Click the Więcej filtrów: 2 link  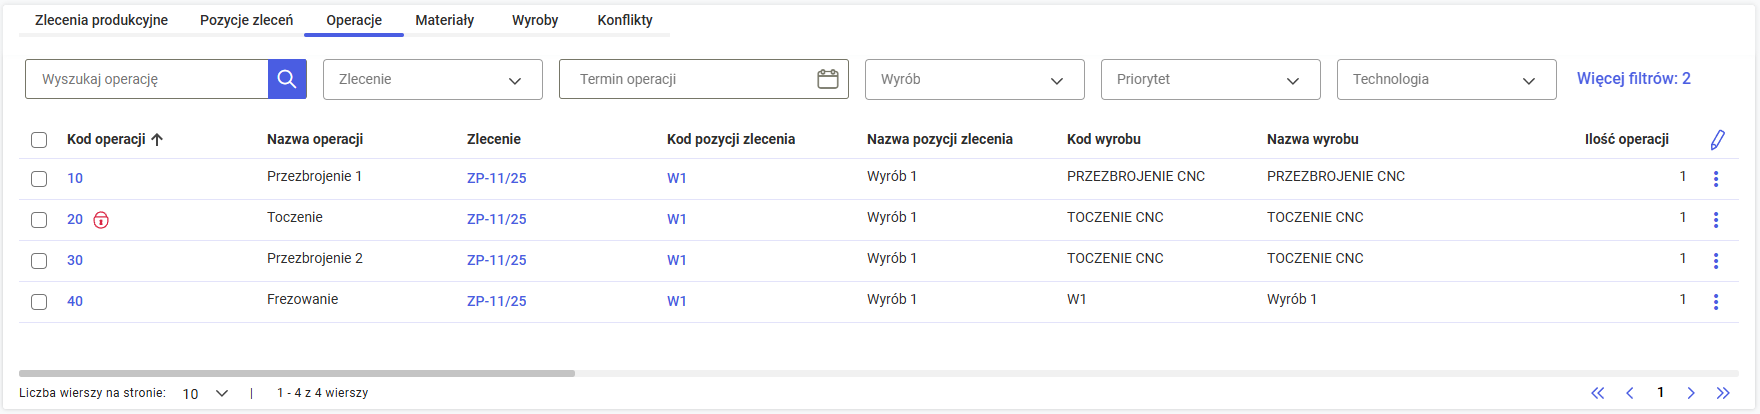coord(1633,78)
